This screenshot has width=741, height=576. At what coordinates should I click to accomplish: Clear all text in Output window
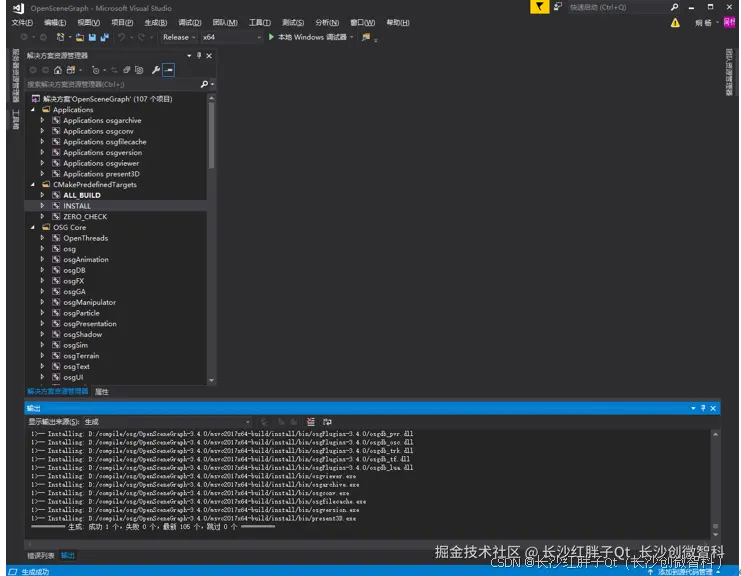click(310, 421)
